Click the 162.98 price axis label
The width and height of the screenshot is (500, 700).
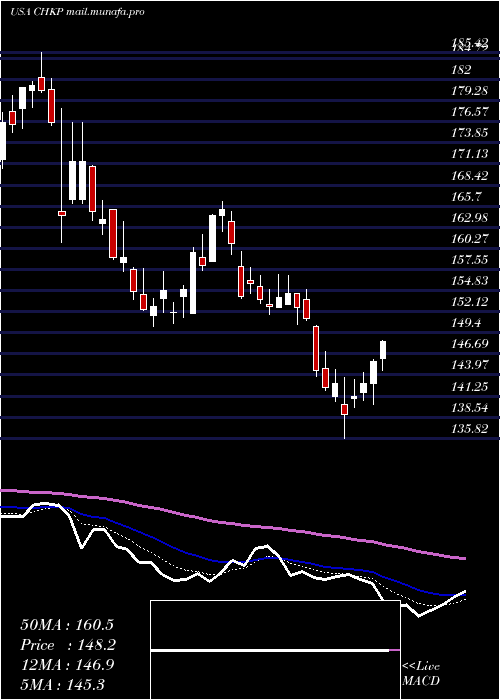pyautogui.click(x=470, y=217)
